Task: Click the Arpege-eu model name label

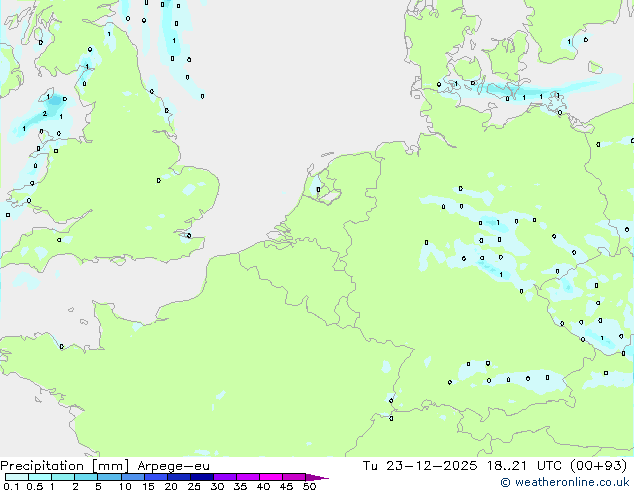Action: (173, 466)
